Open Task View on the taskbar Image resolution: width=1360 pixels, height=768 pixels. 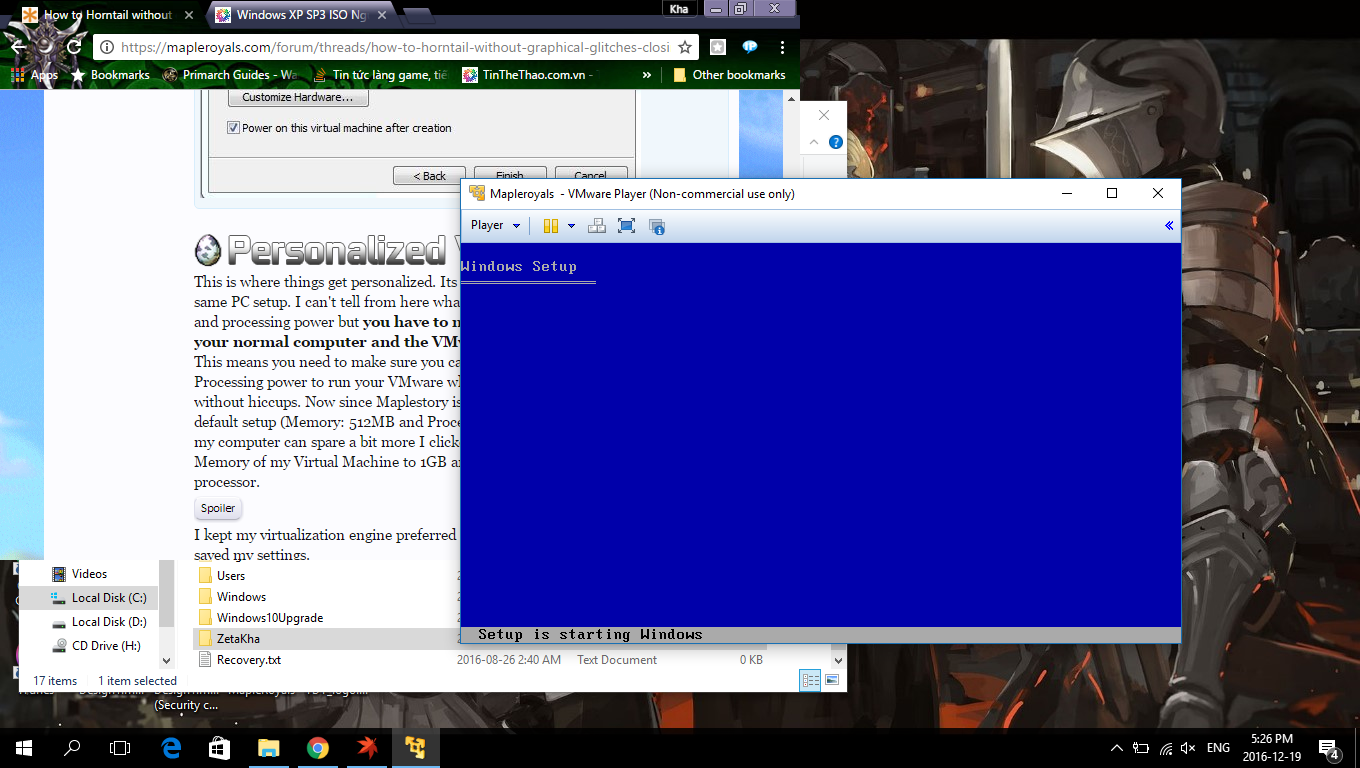(x=120, y=748)
